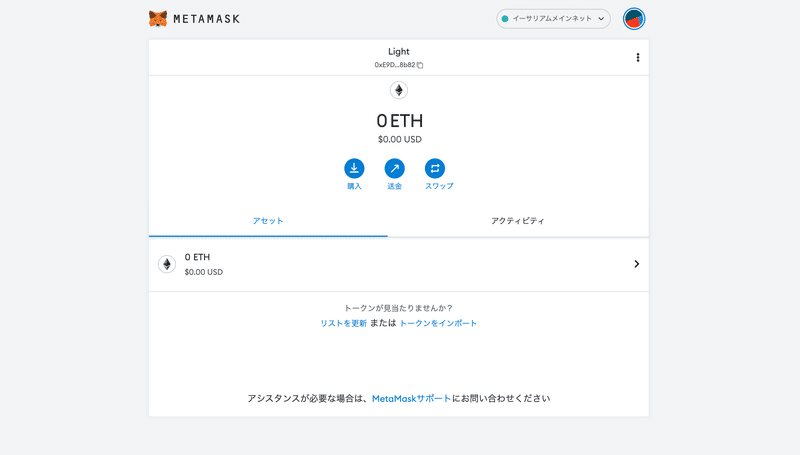
Task: Click the 0 ETH main balance text
Action: [x=399, y=121]
